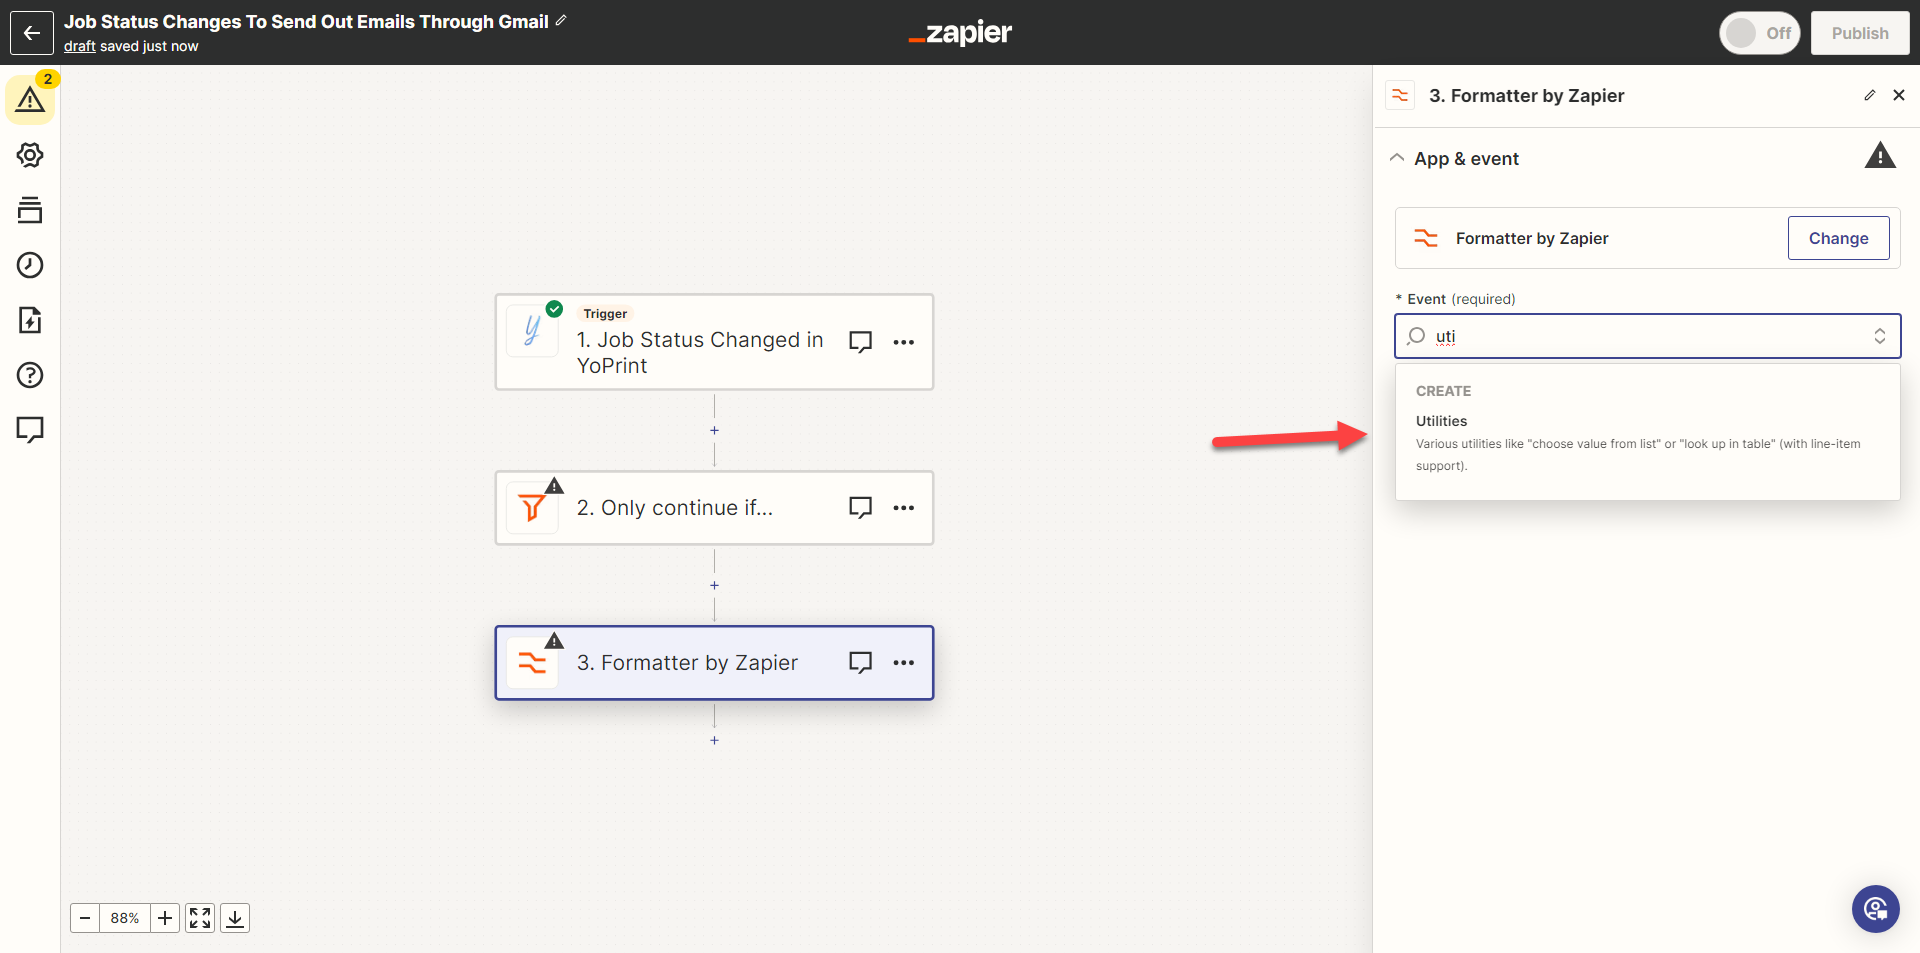Click the App & event warning triangle
The height and width of the screenshot is (953, 1920).
(1880, 156)
